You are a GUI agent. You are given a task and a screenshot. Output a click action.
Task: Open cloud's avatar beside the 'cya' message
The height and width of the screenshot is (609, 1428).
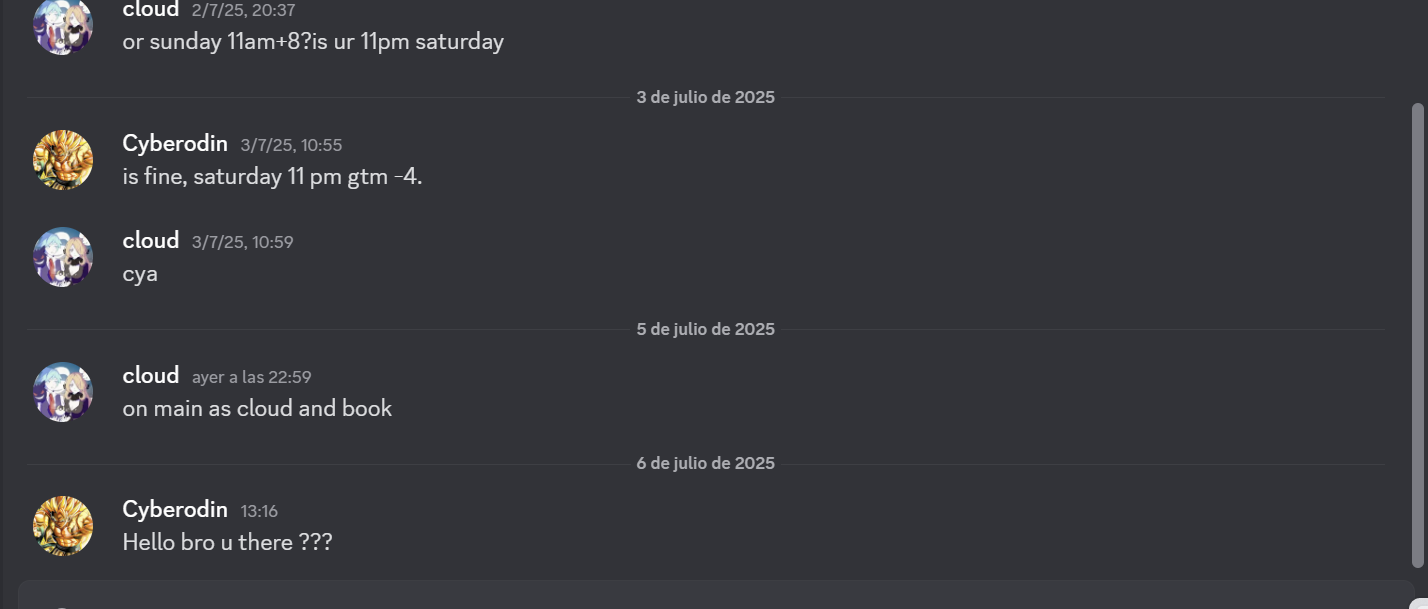[x=63, y=257]
